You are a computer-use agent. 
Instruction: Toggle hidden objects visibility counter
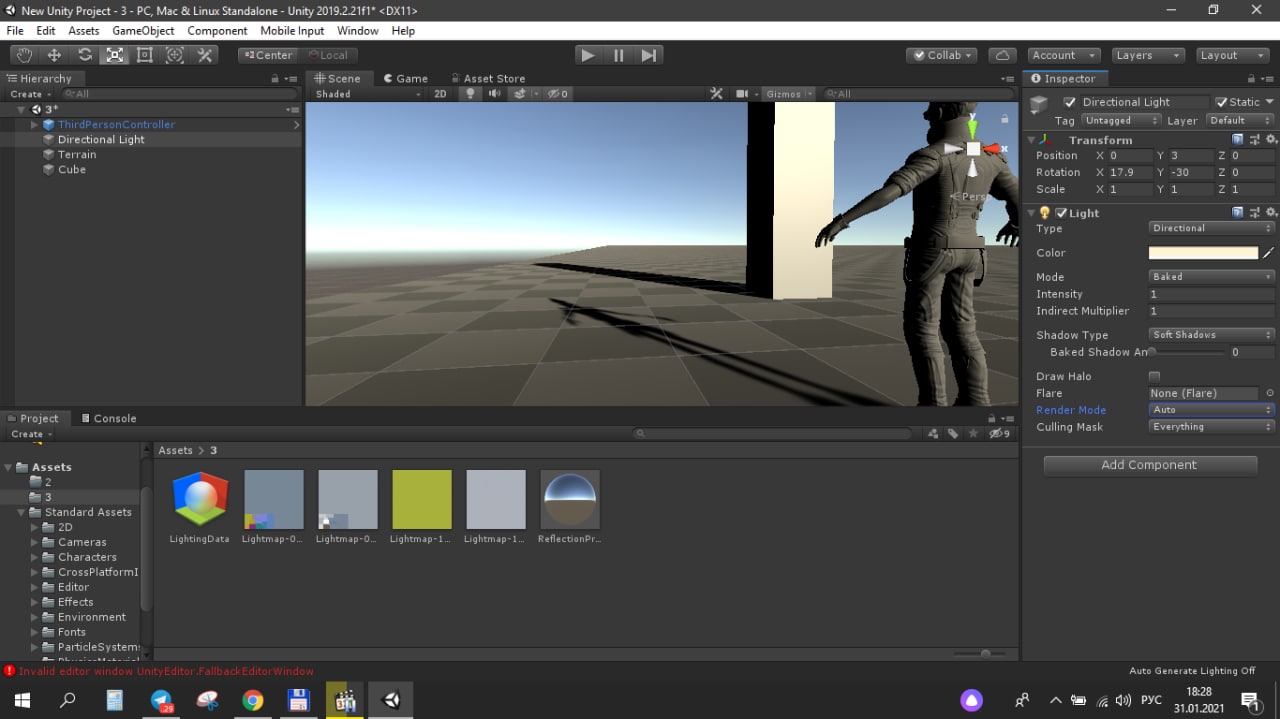click(558, 94)
